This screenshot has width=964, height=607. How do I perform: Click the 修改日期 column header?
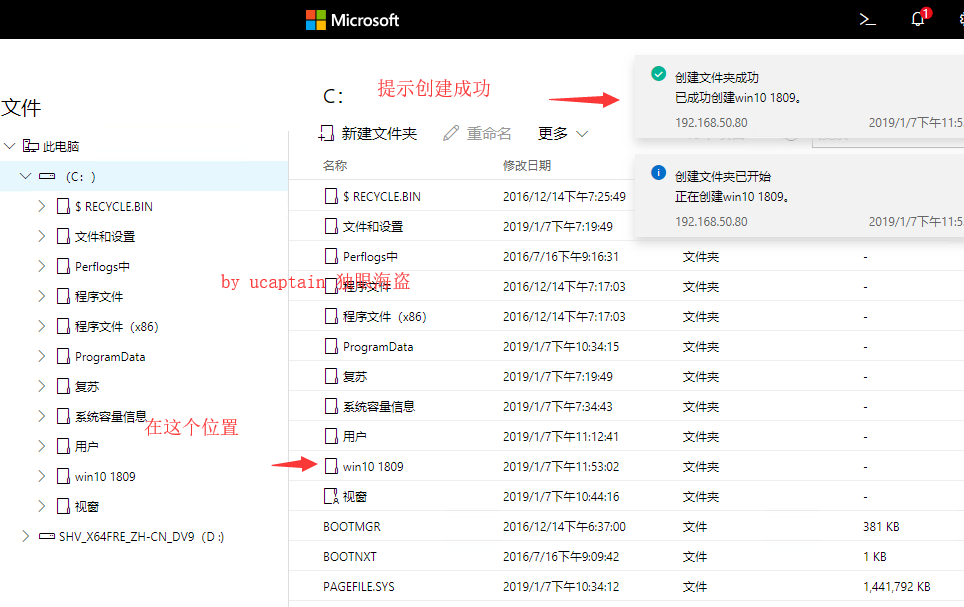pyautogui.click(x=527, y=165)
